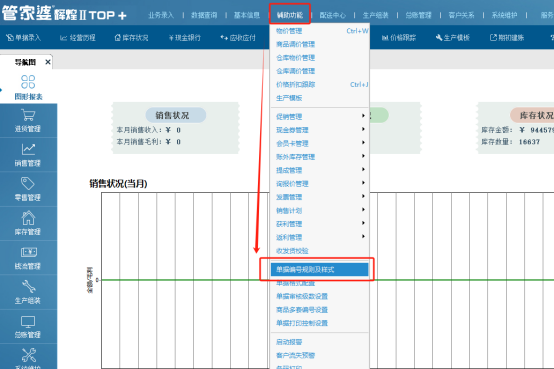Screen dimensions: 554x369
Task: Expand 会员卡管理 submenu
Action: pos(320,143)
